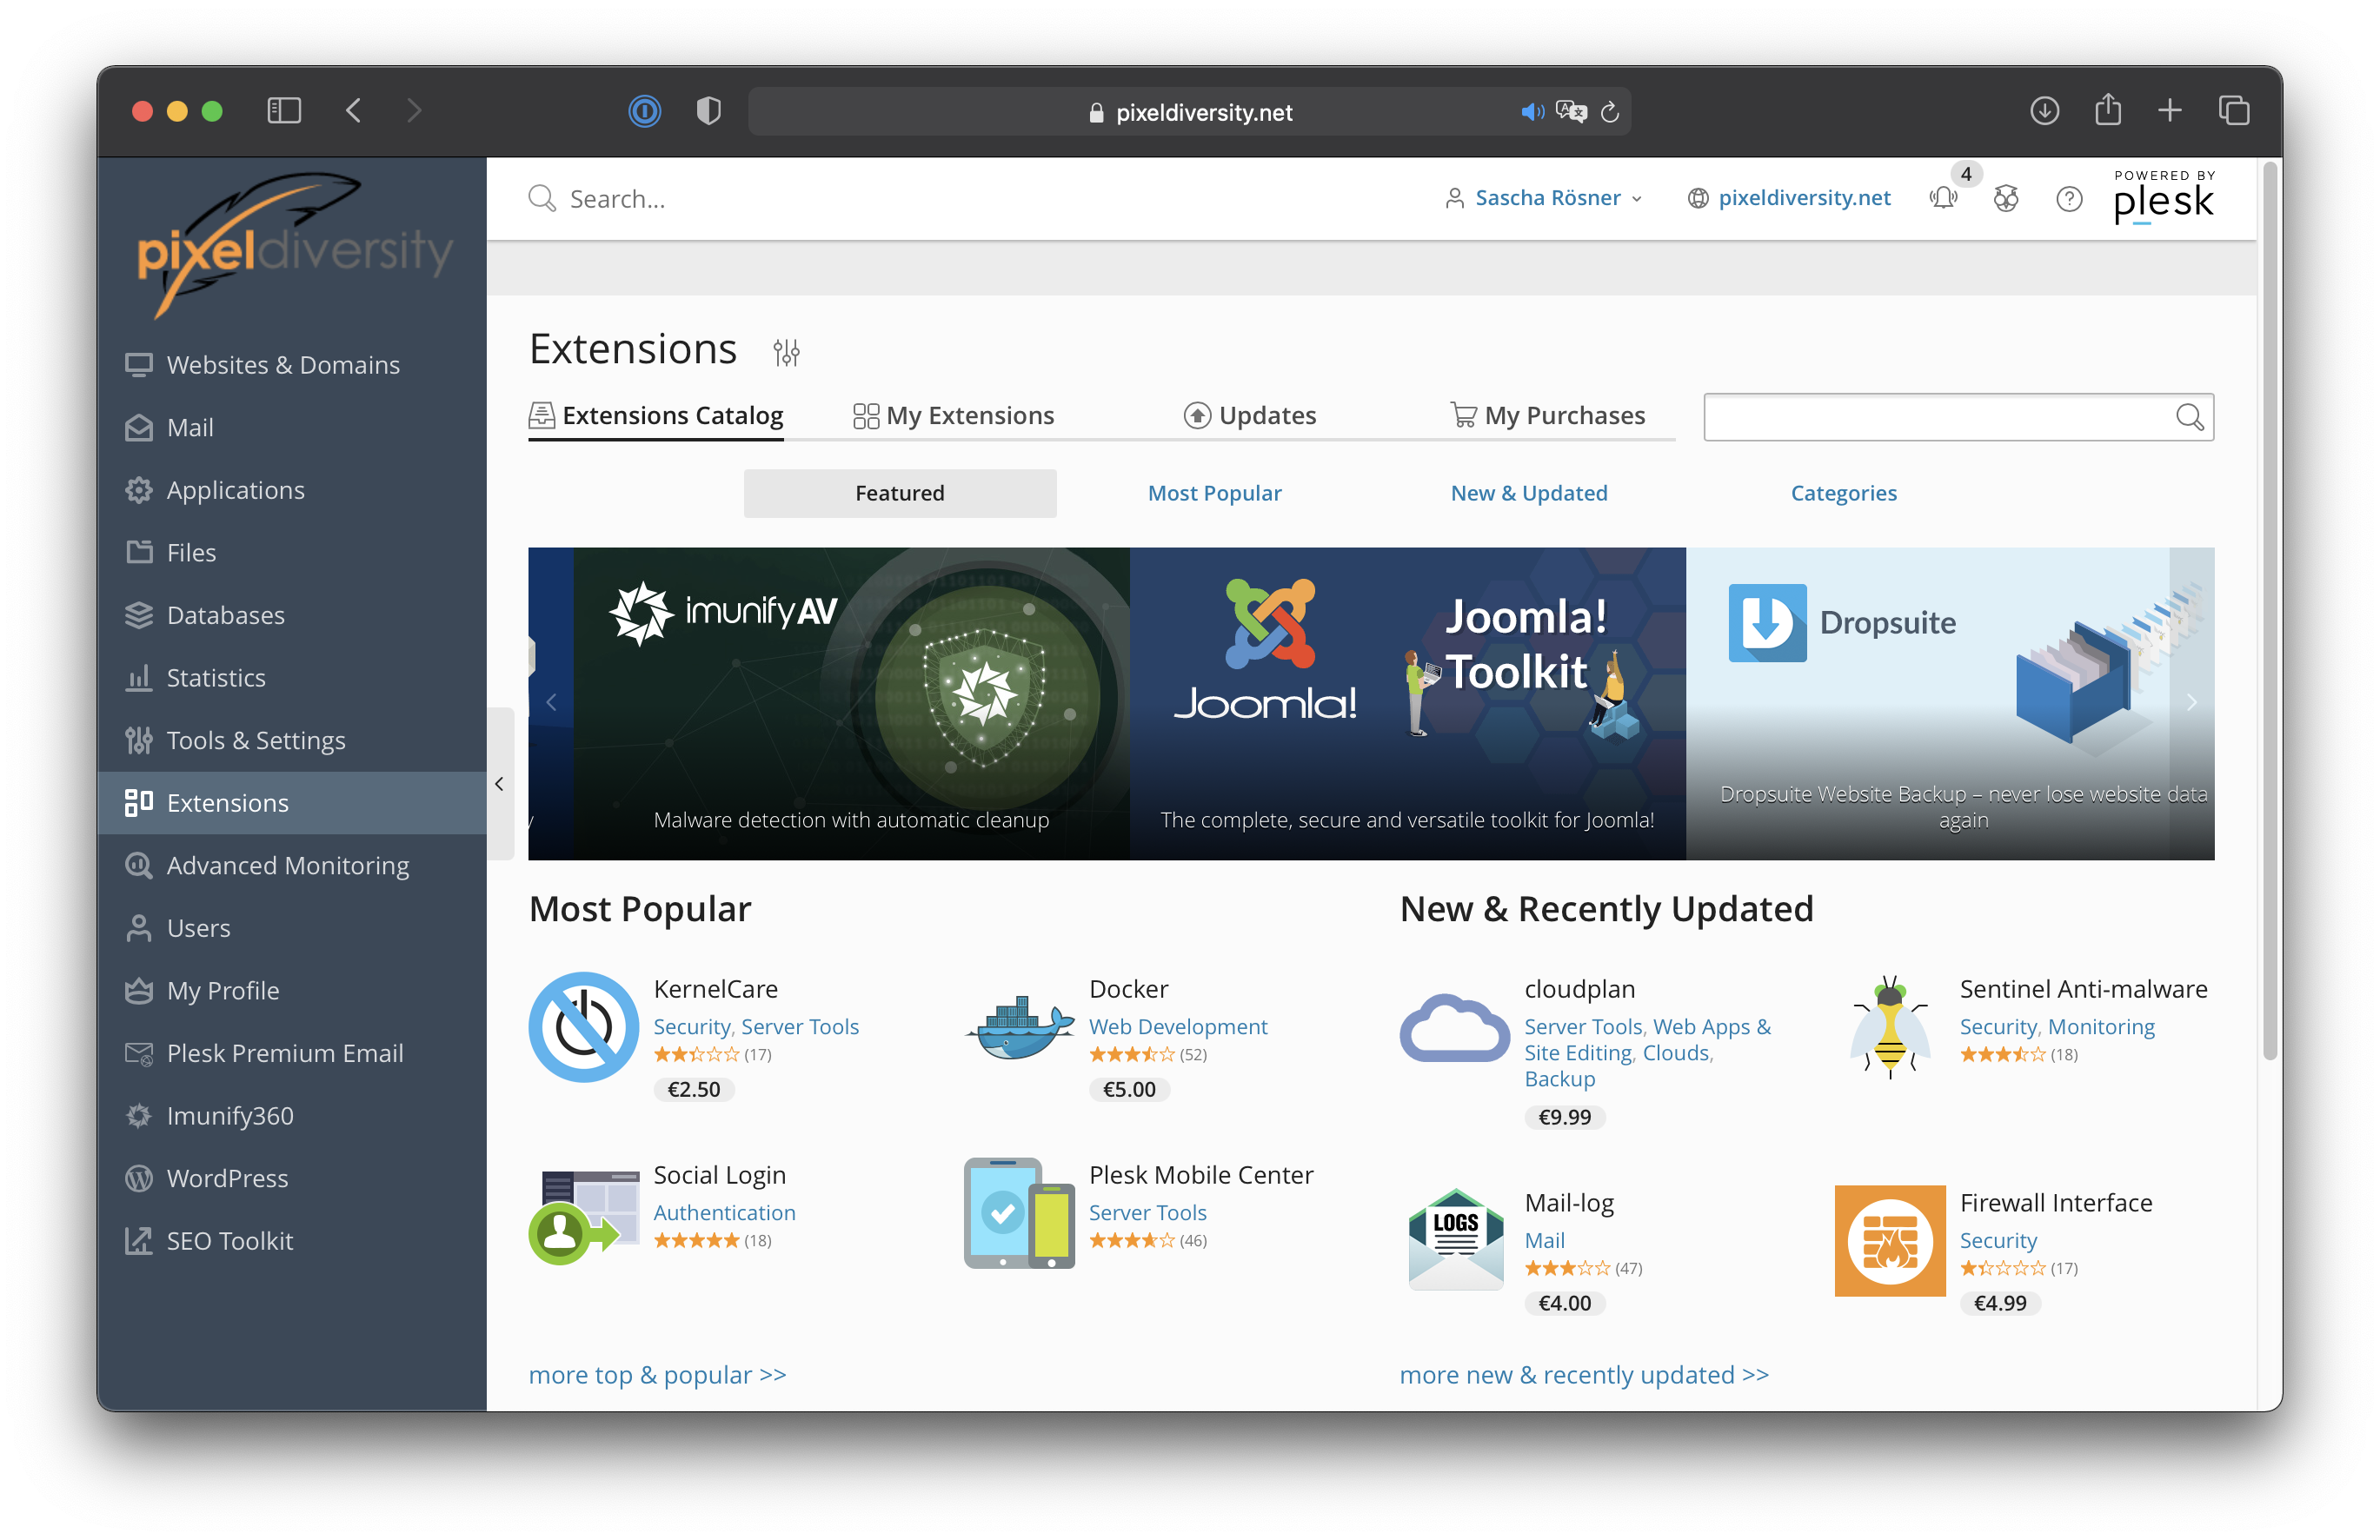
Task: Click the privacy shield icon in toolbar
Action: pyautogui.click(x=708, y=111)
